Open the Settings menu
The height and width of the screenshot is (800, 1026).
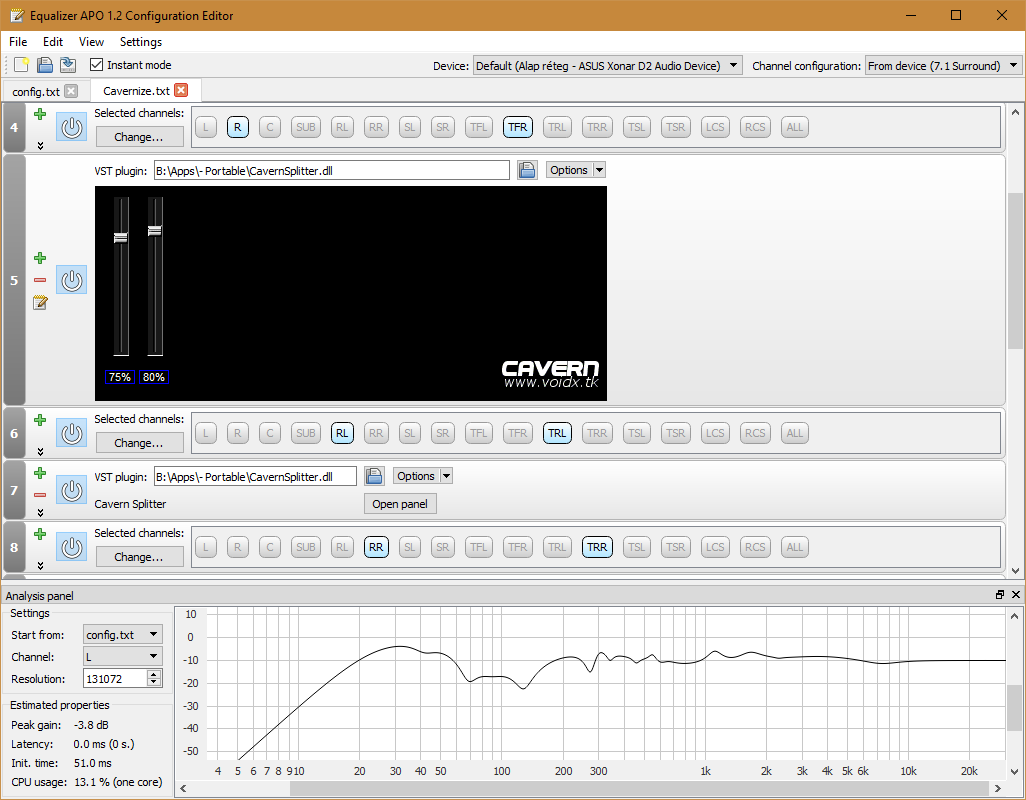(141, 42)
